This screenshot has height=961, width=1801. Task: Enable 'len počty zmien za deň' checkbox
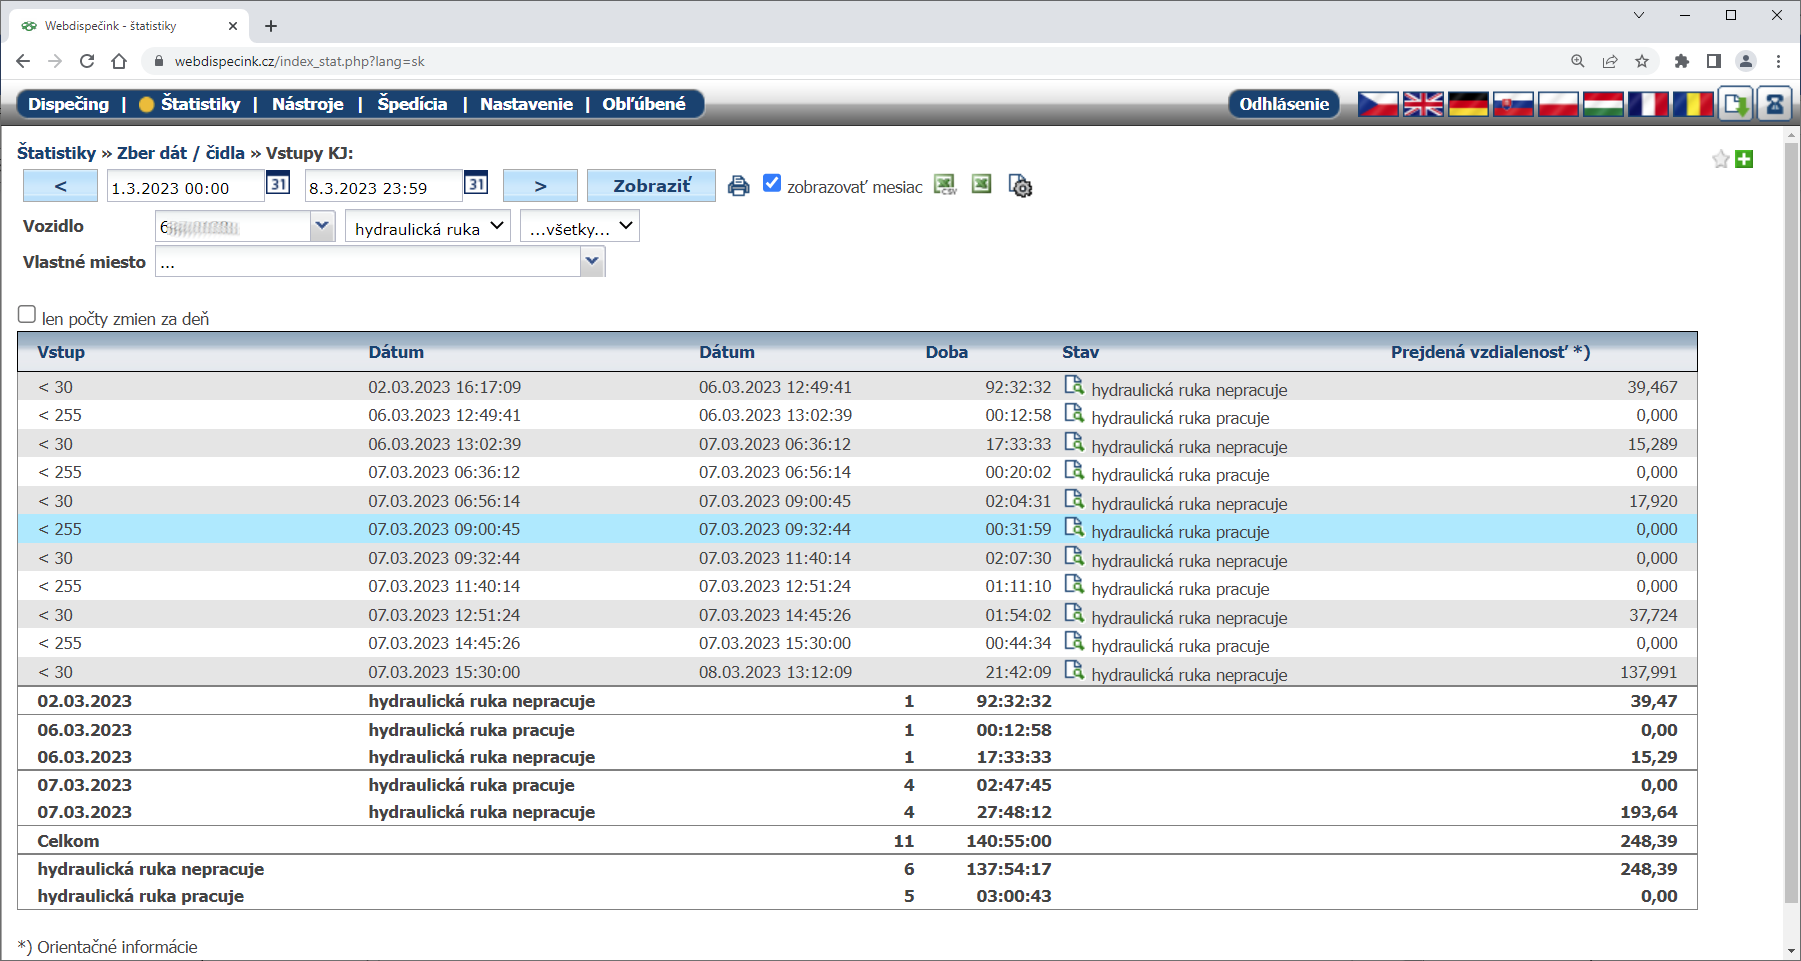pyautogui.click(x=27, y=314)
